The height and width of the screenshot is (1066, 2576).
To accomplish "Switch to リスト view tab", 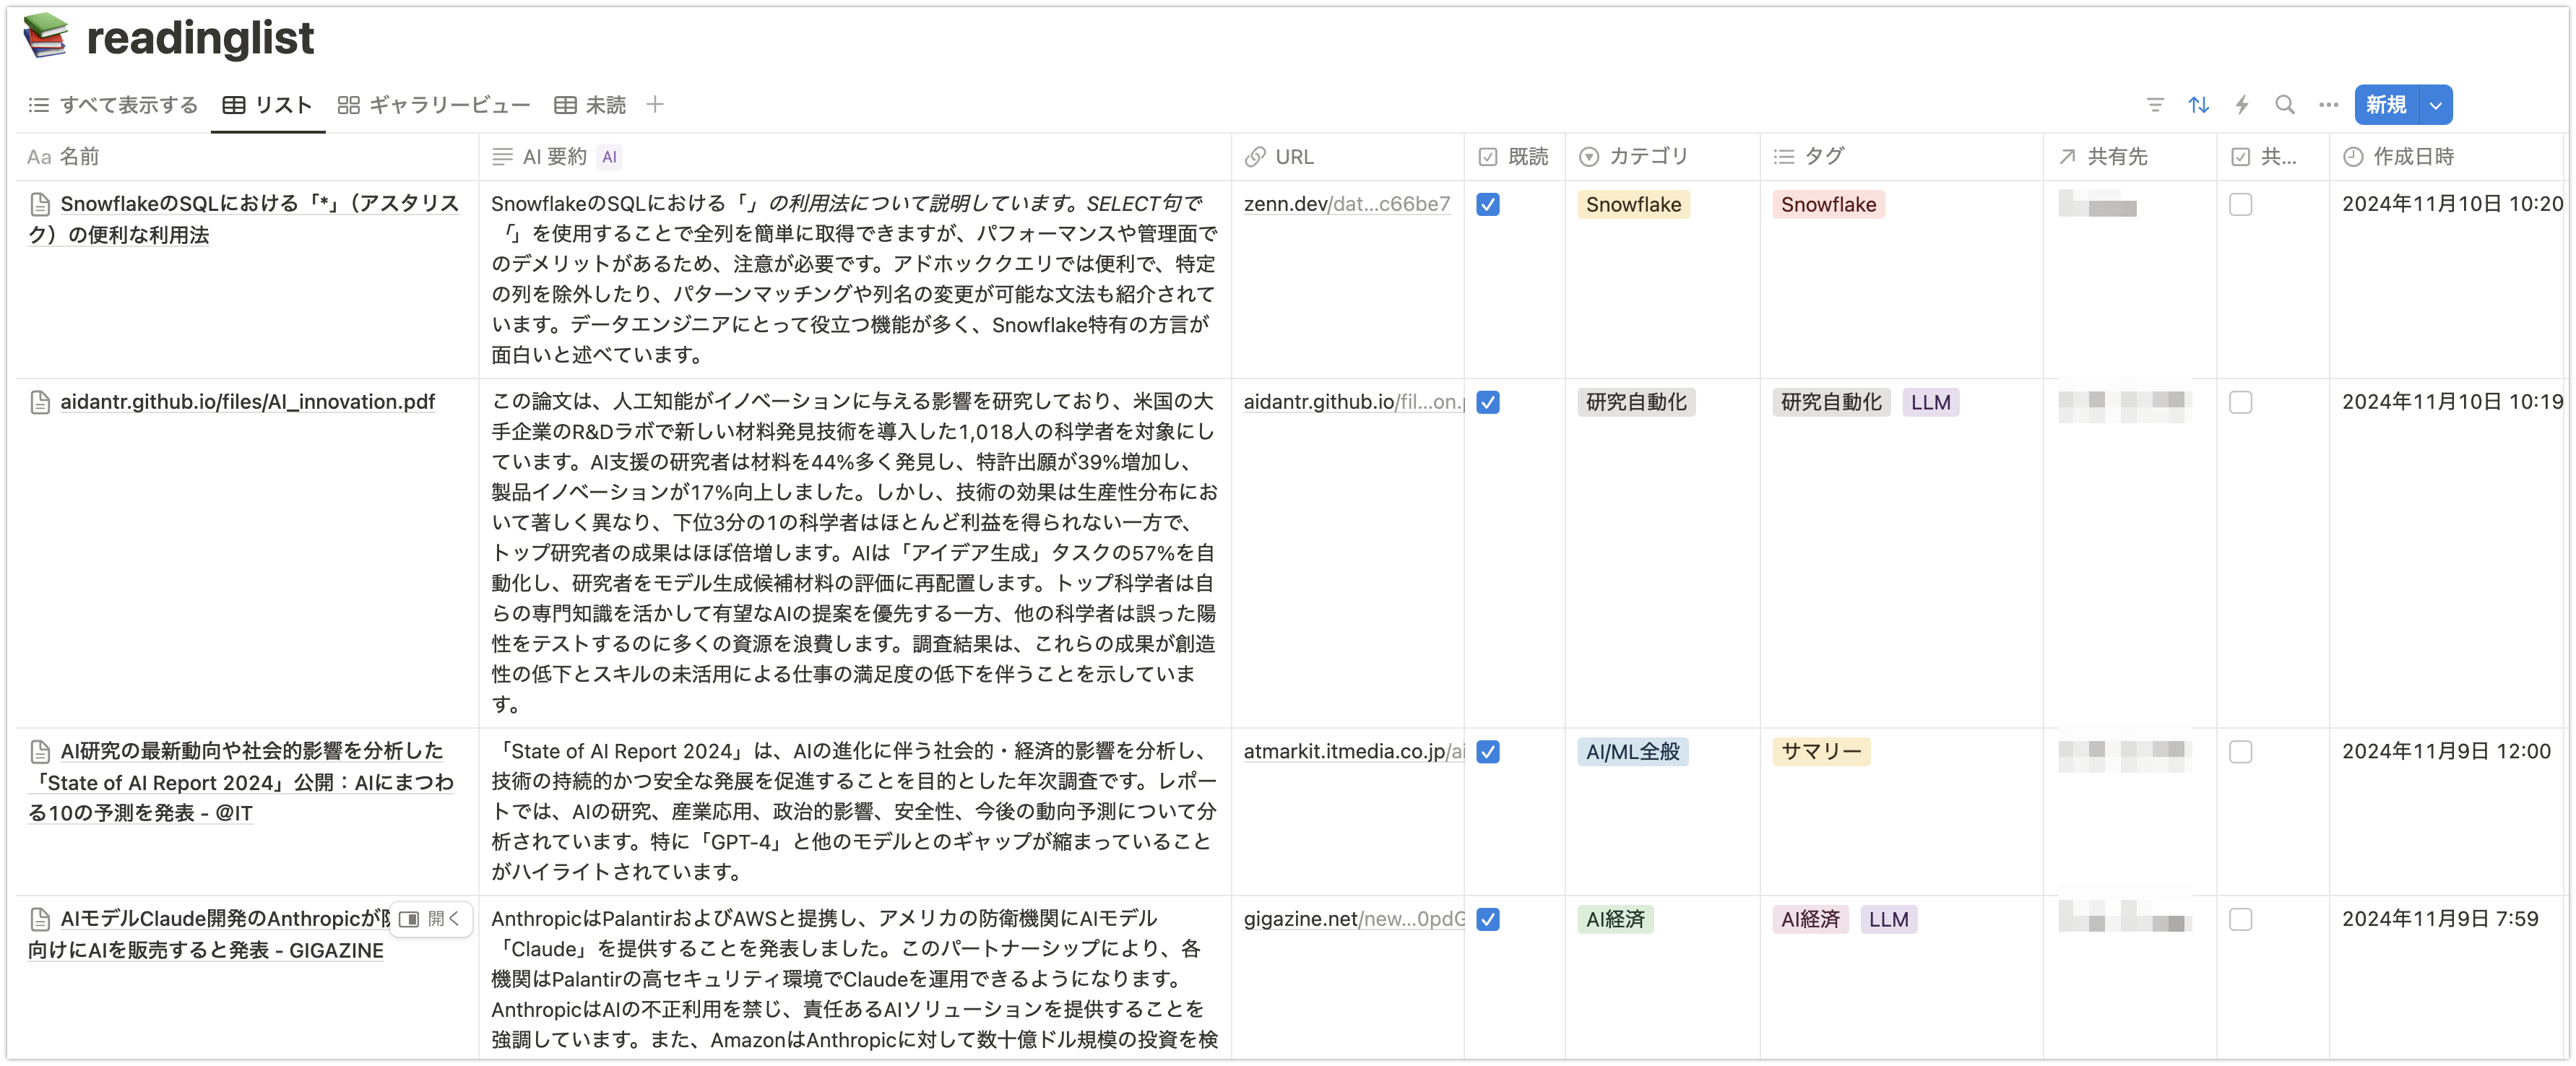I will point(268,105).
